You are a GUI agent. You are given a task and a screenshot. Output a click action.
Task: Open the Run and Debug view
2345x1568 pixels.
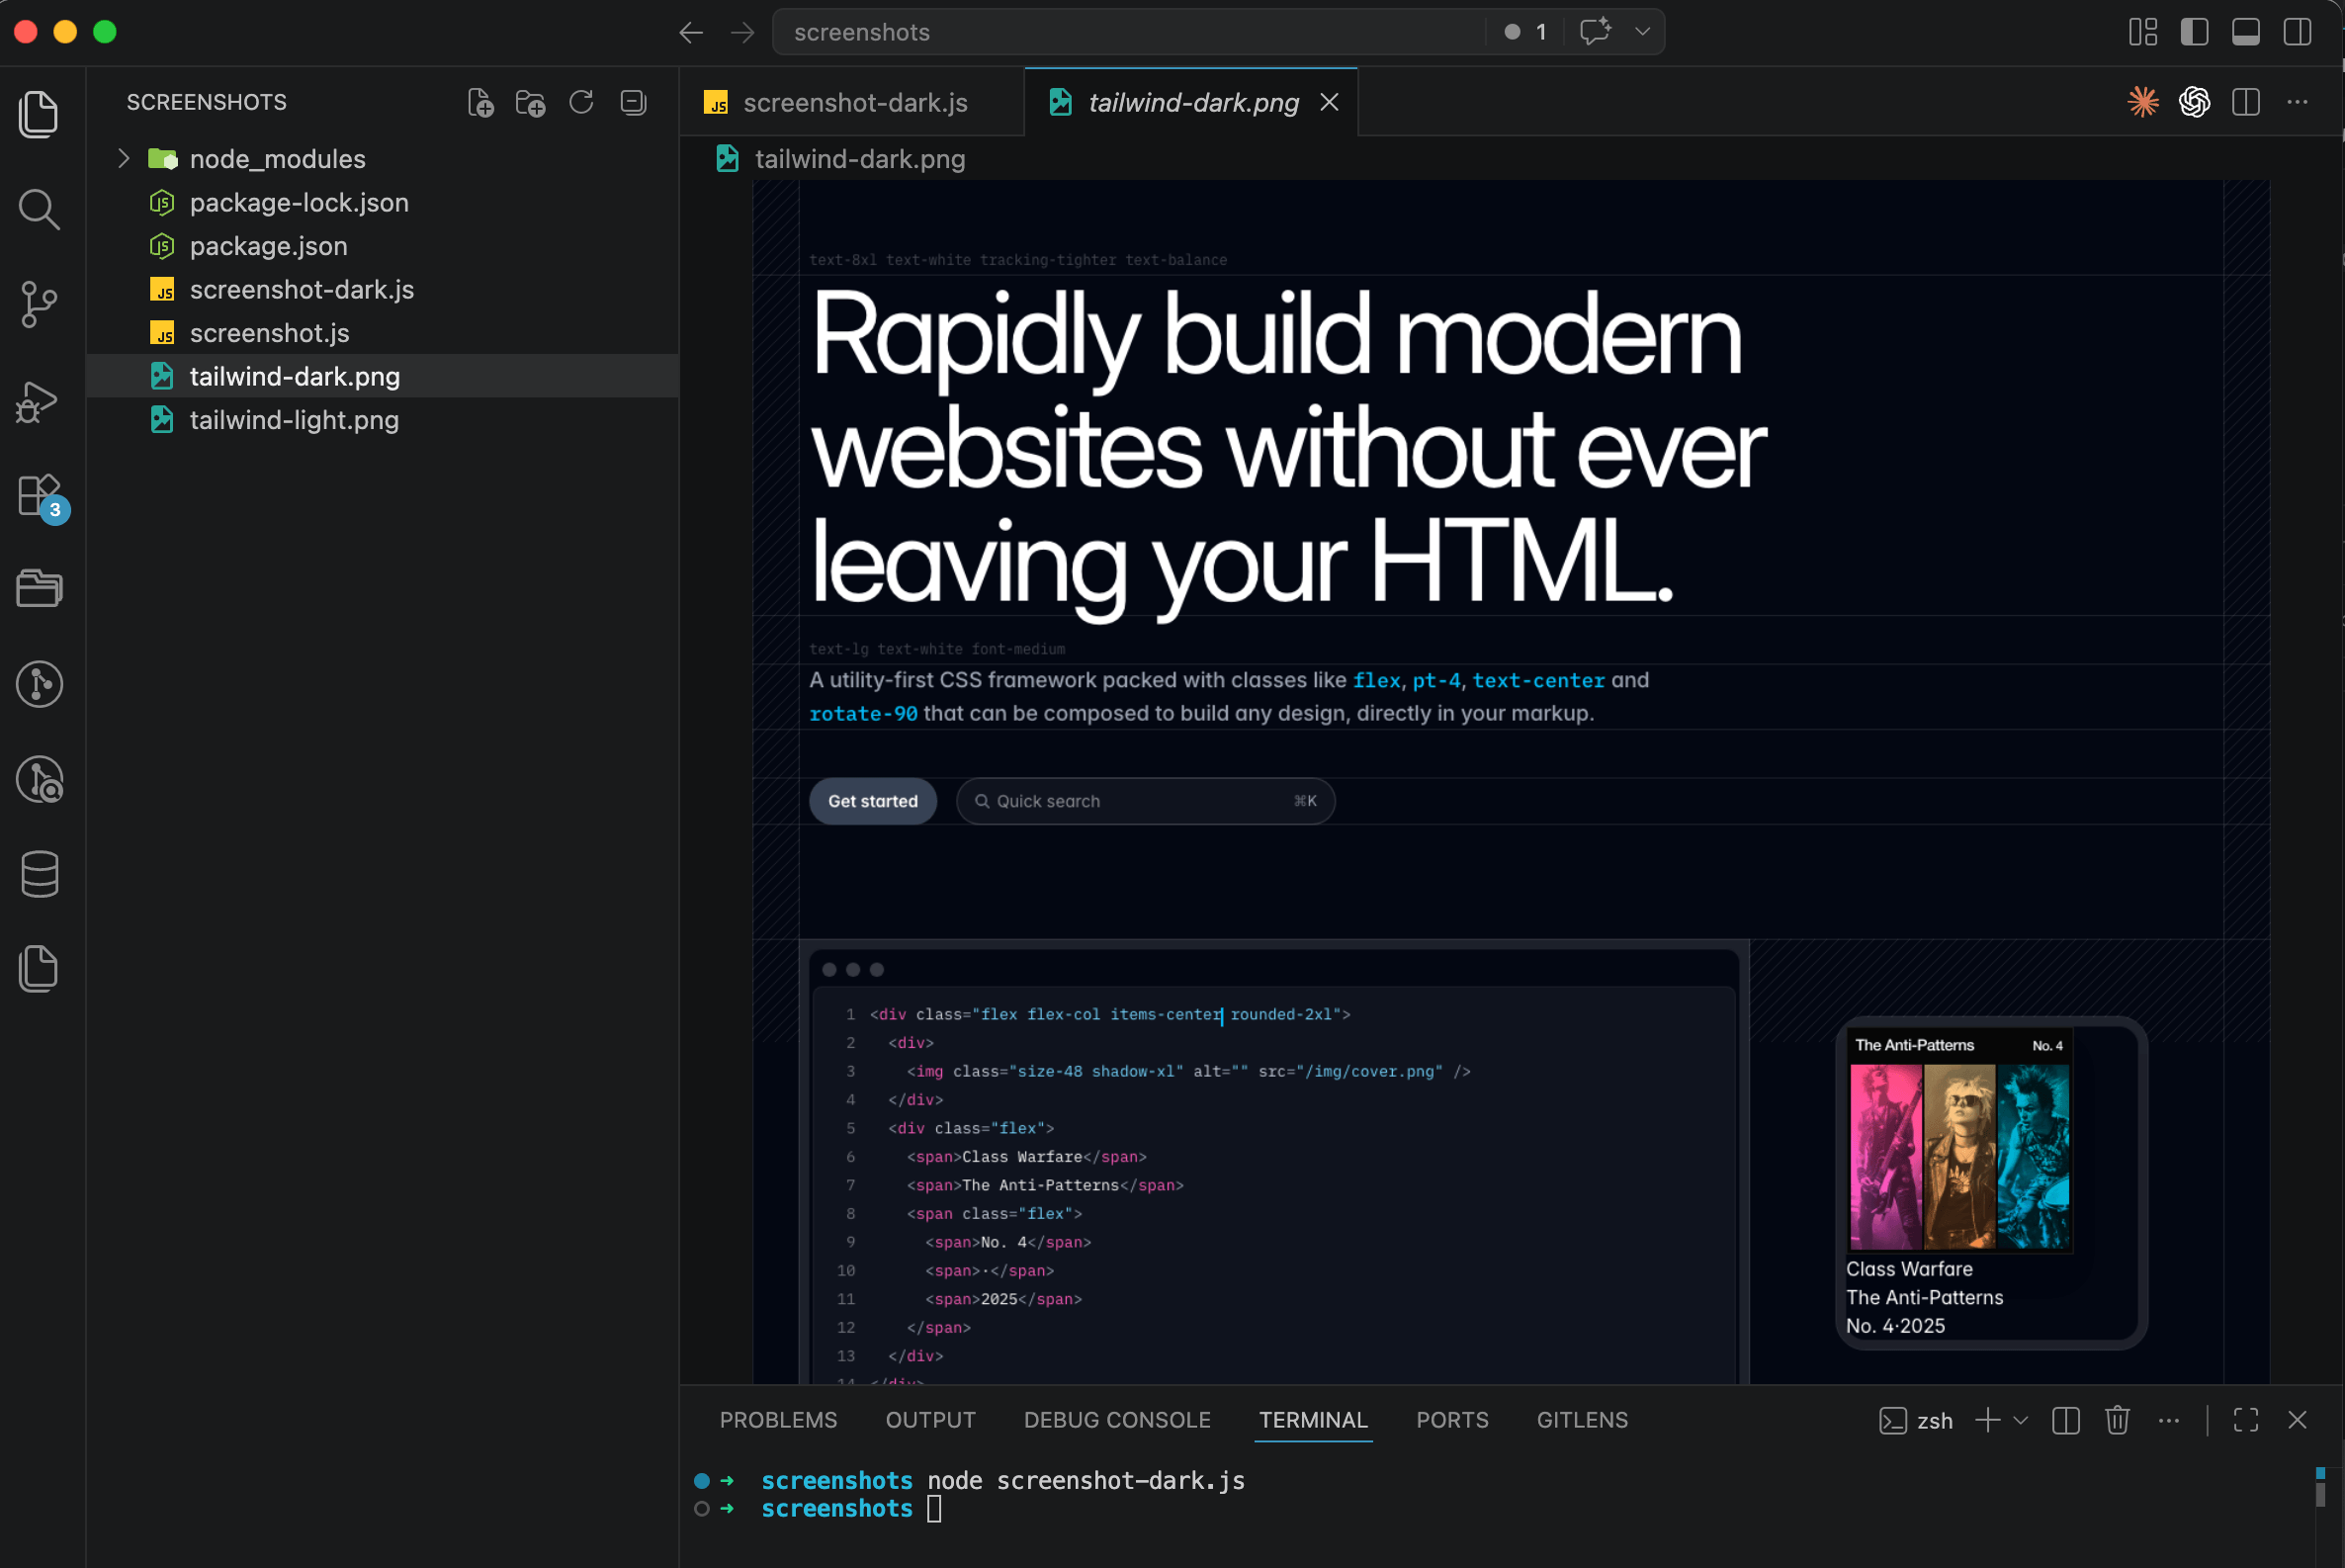click(x=39, y=401)
